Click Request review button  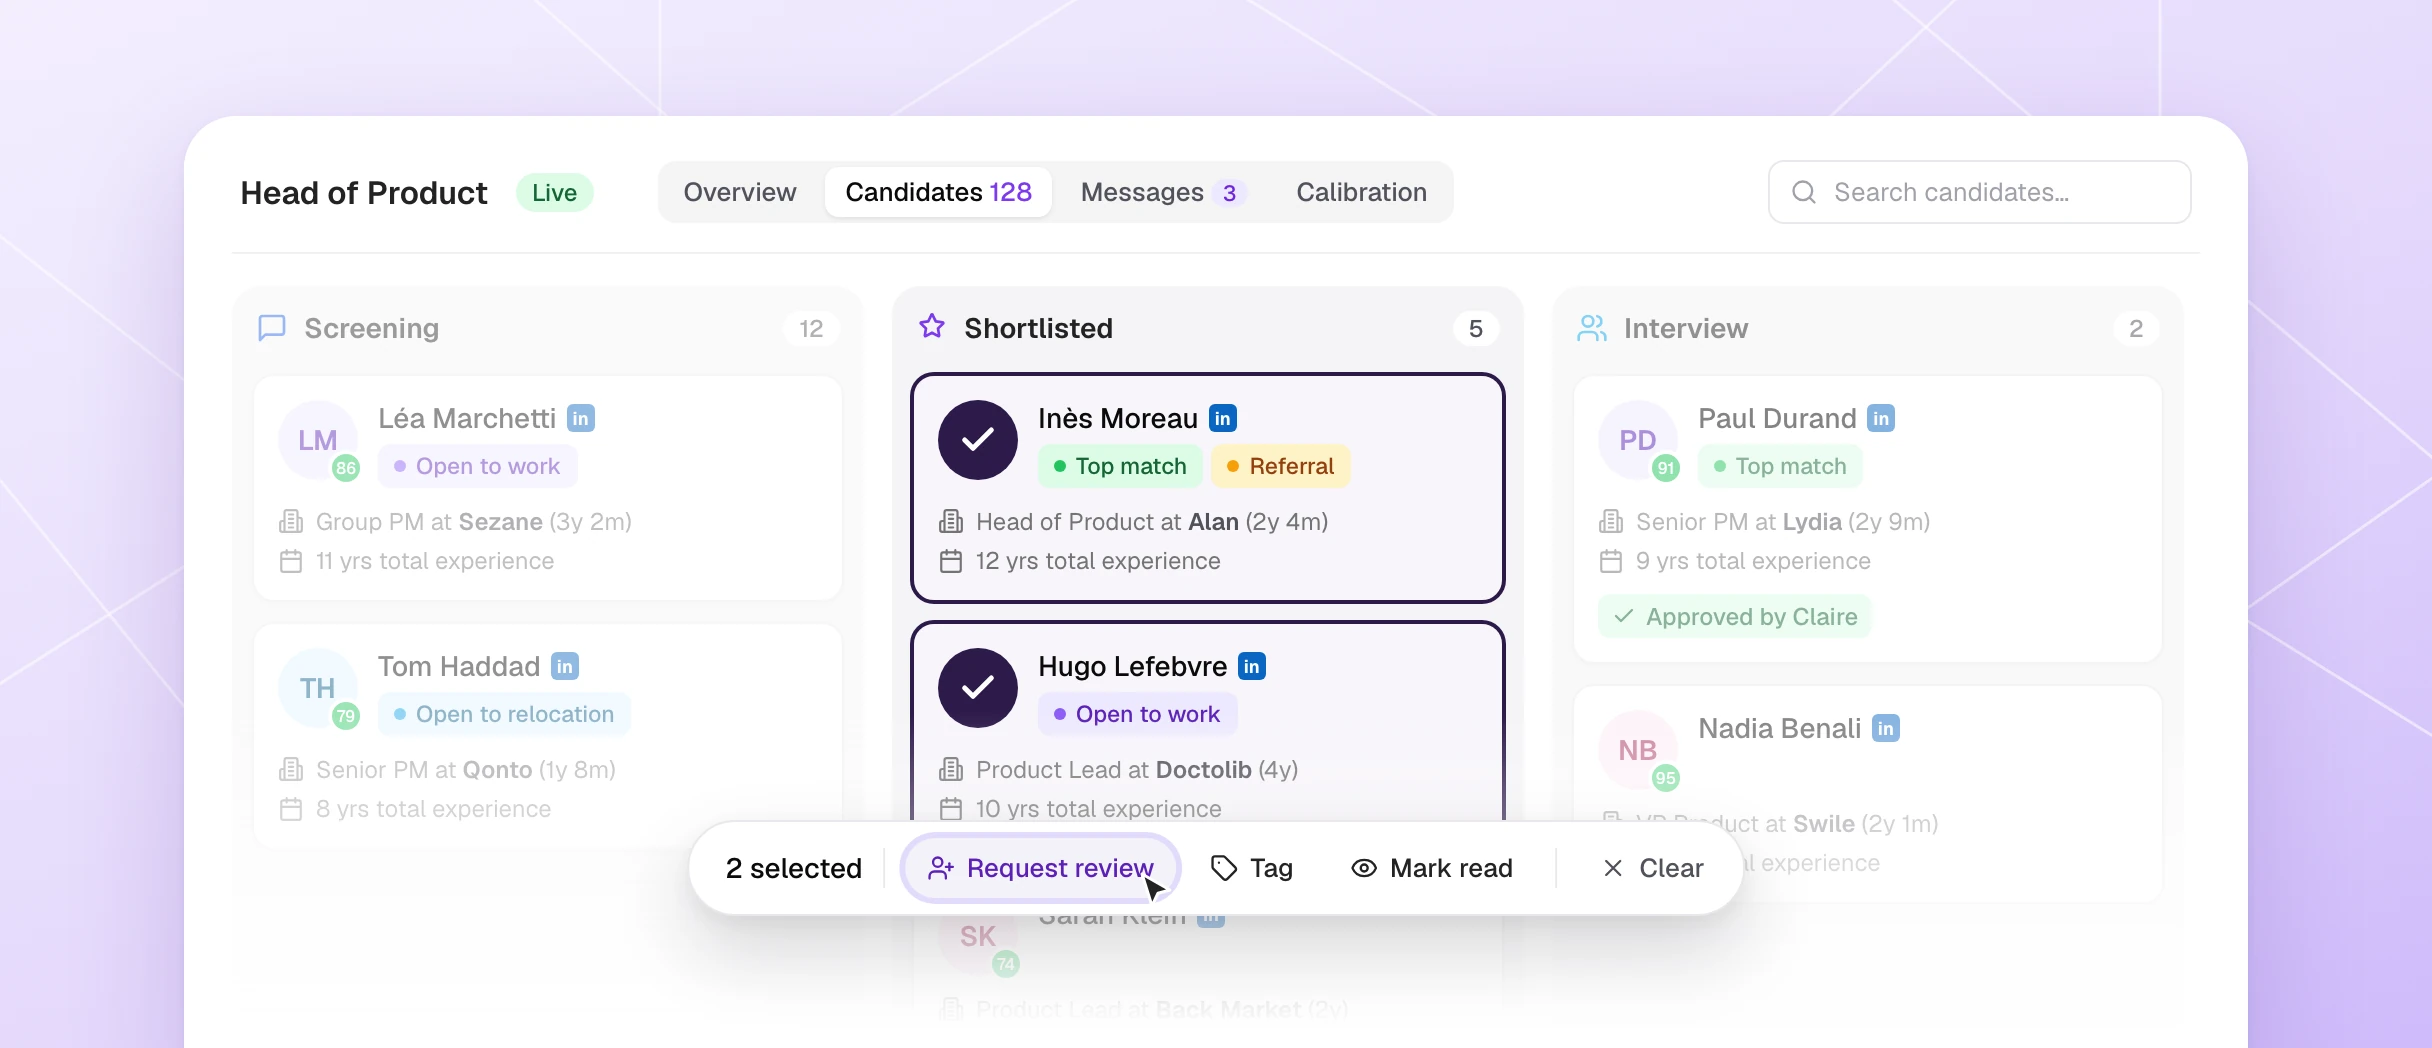(1041, 868)
